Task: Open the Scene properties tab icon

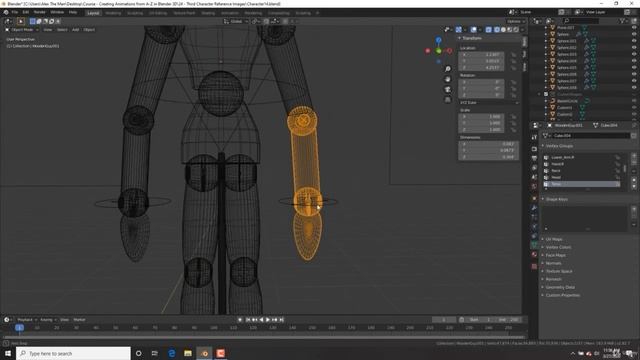Action: [534, 177]
